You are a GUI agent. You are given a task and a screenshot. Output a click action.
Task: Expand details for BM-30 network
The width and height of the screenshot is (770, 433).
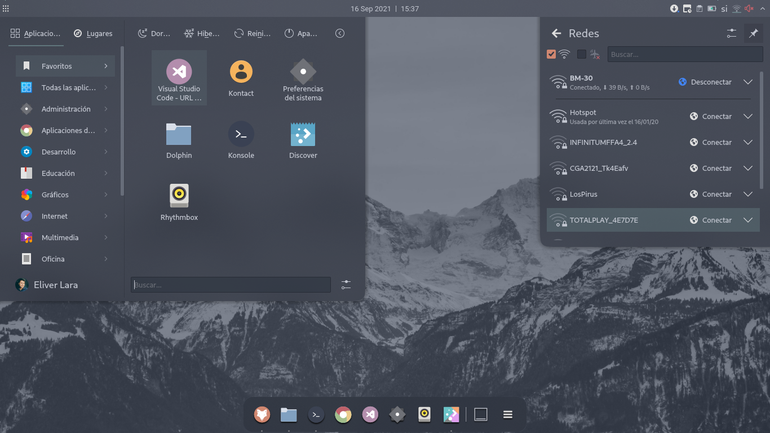[747, 82]
